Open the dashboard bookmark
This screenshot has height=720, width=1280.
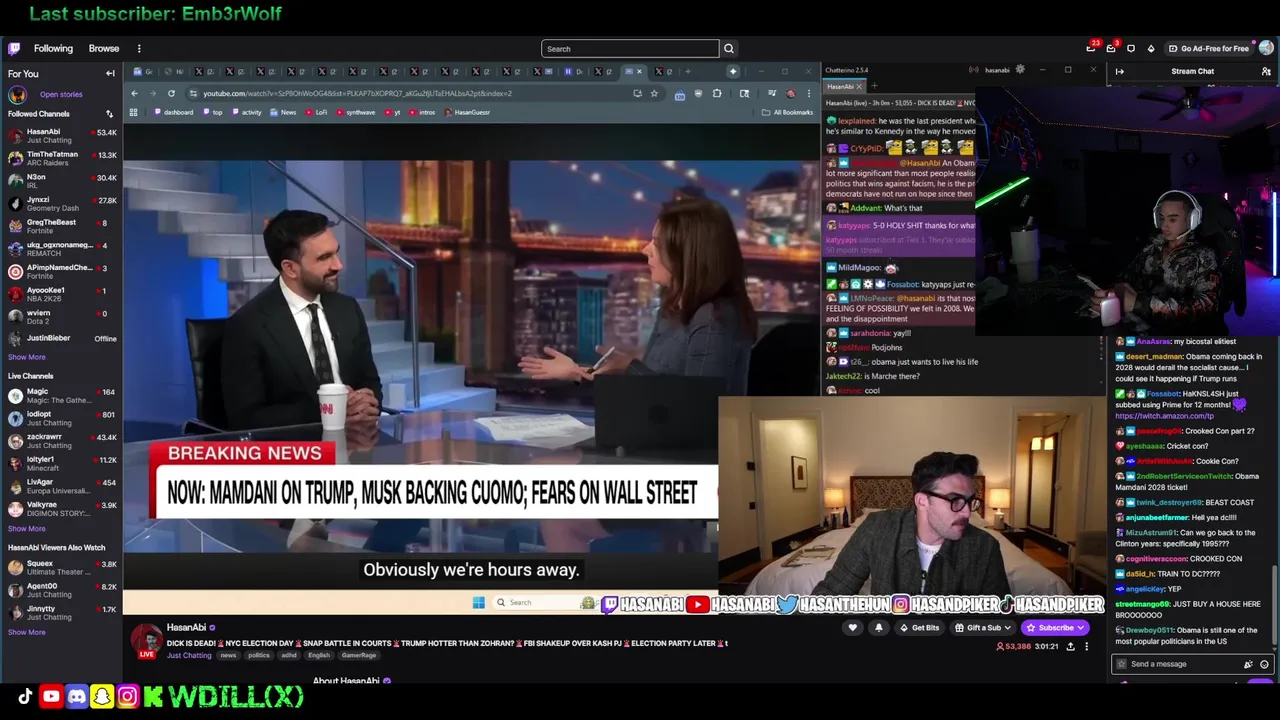pyautogui.click(x=174, y=112)
